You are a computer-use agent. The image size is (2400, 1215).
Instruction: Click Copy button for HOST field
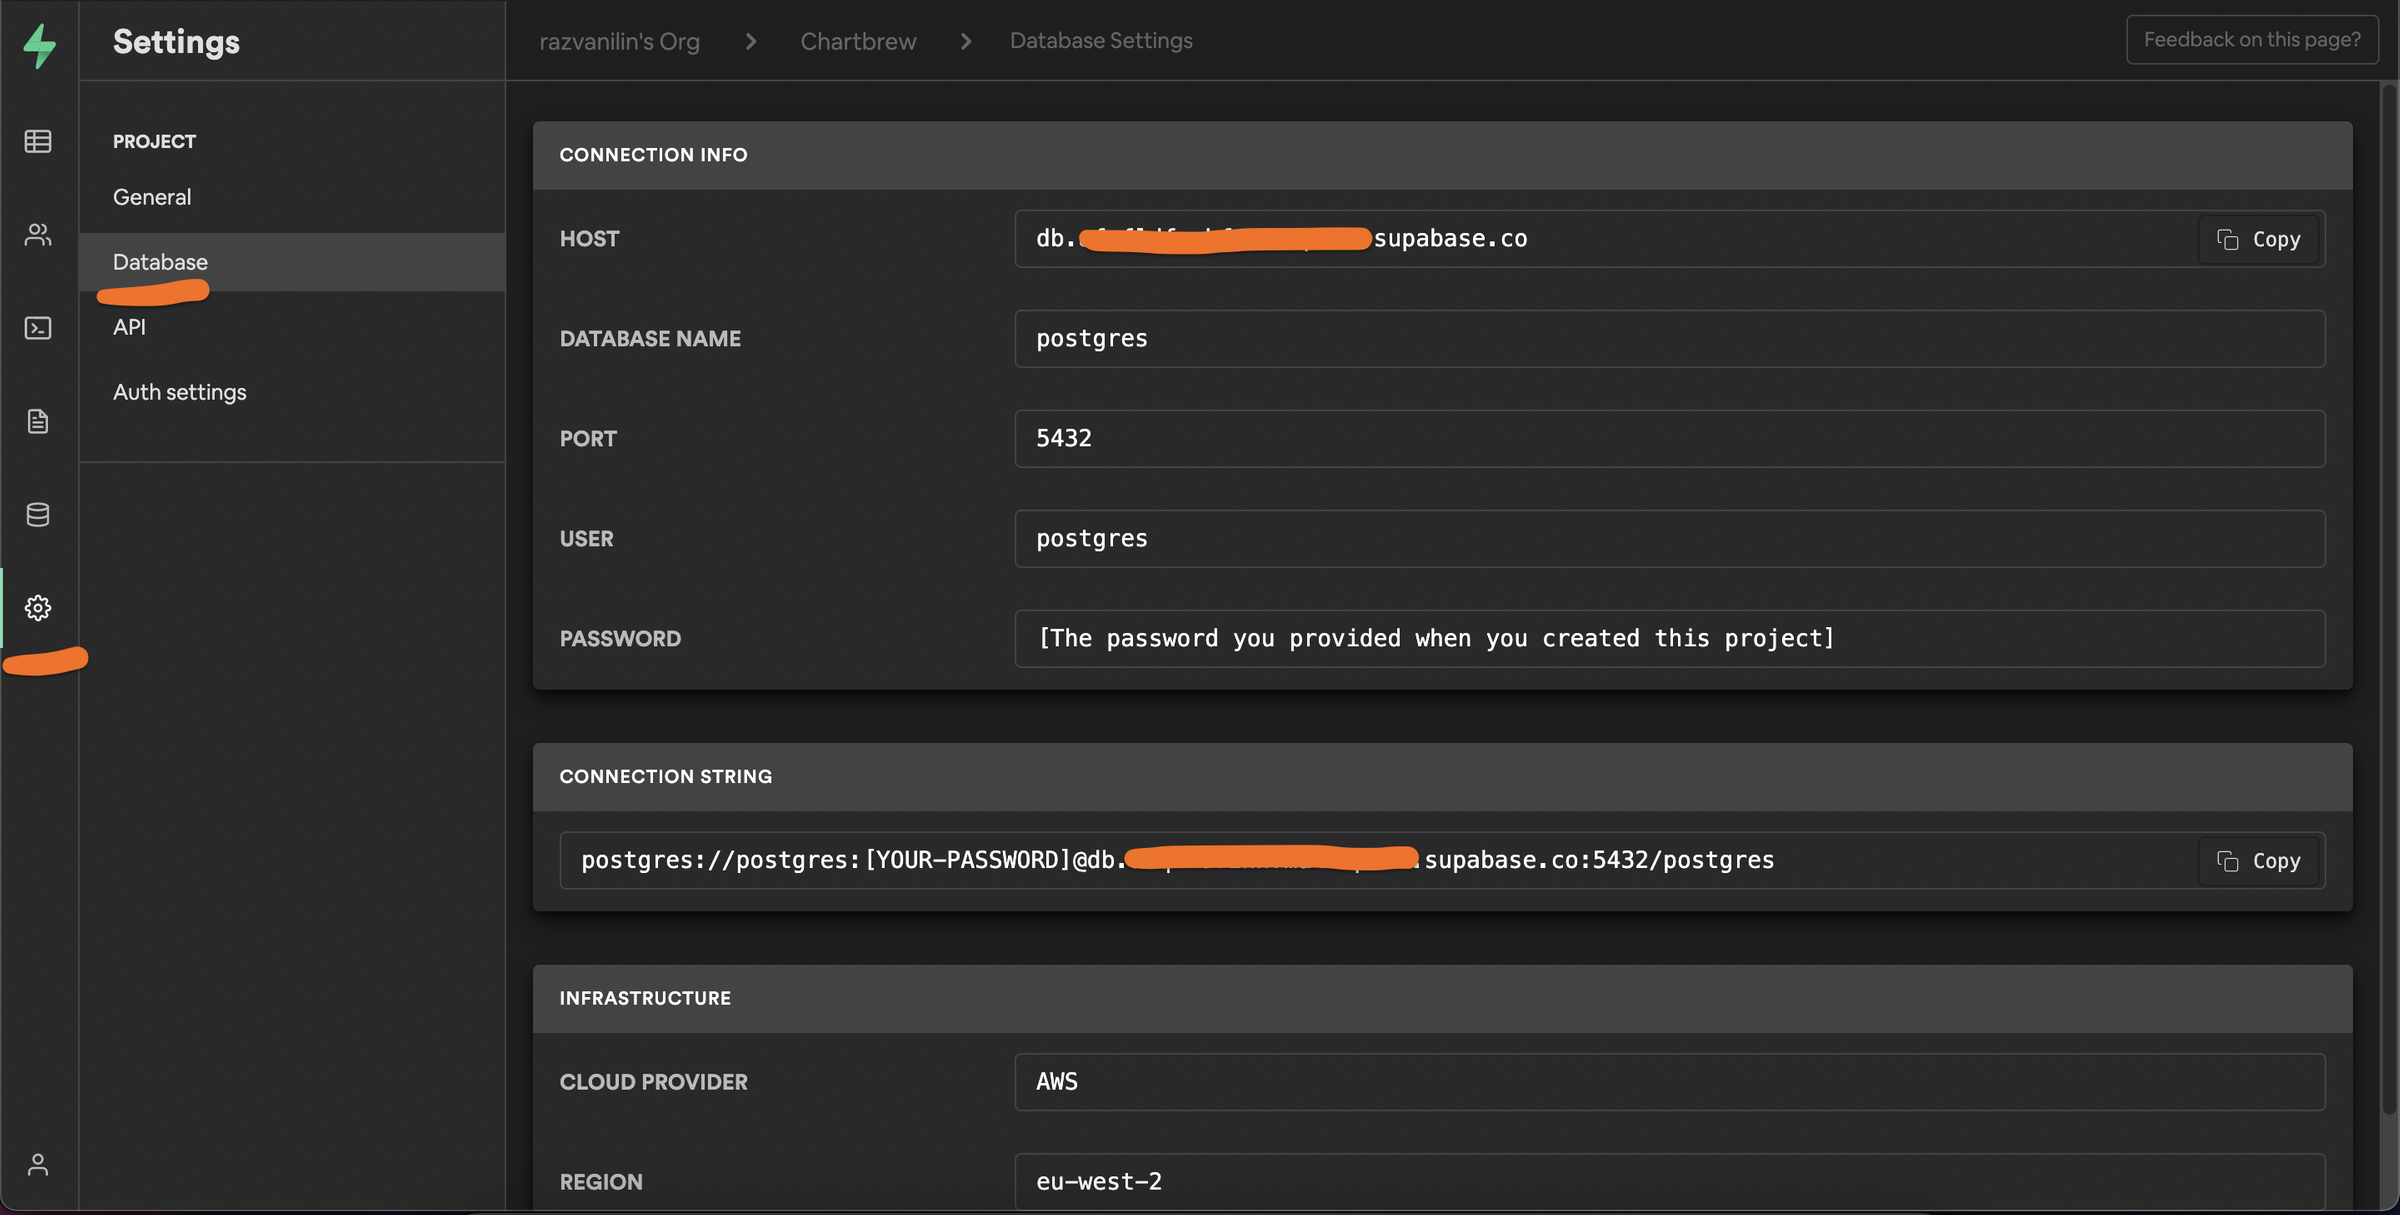2262,239
